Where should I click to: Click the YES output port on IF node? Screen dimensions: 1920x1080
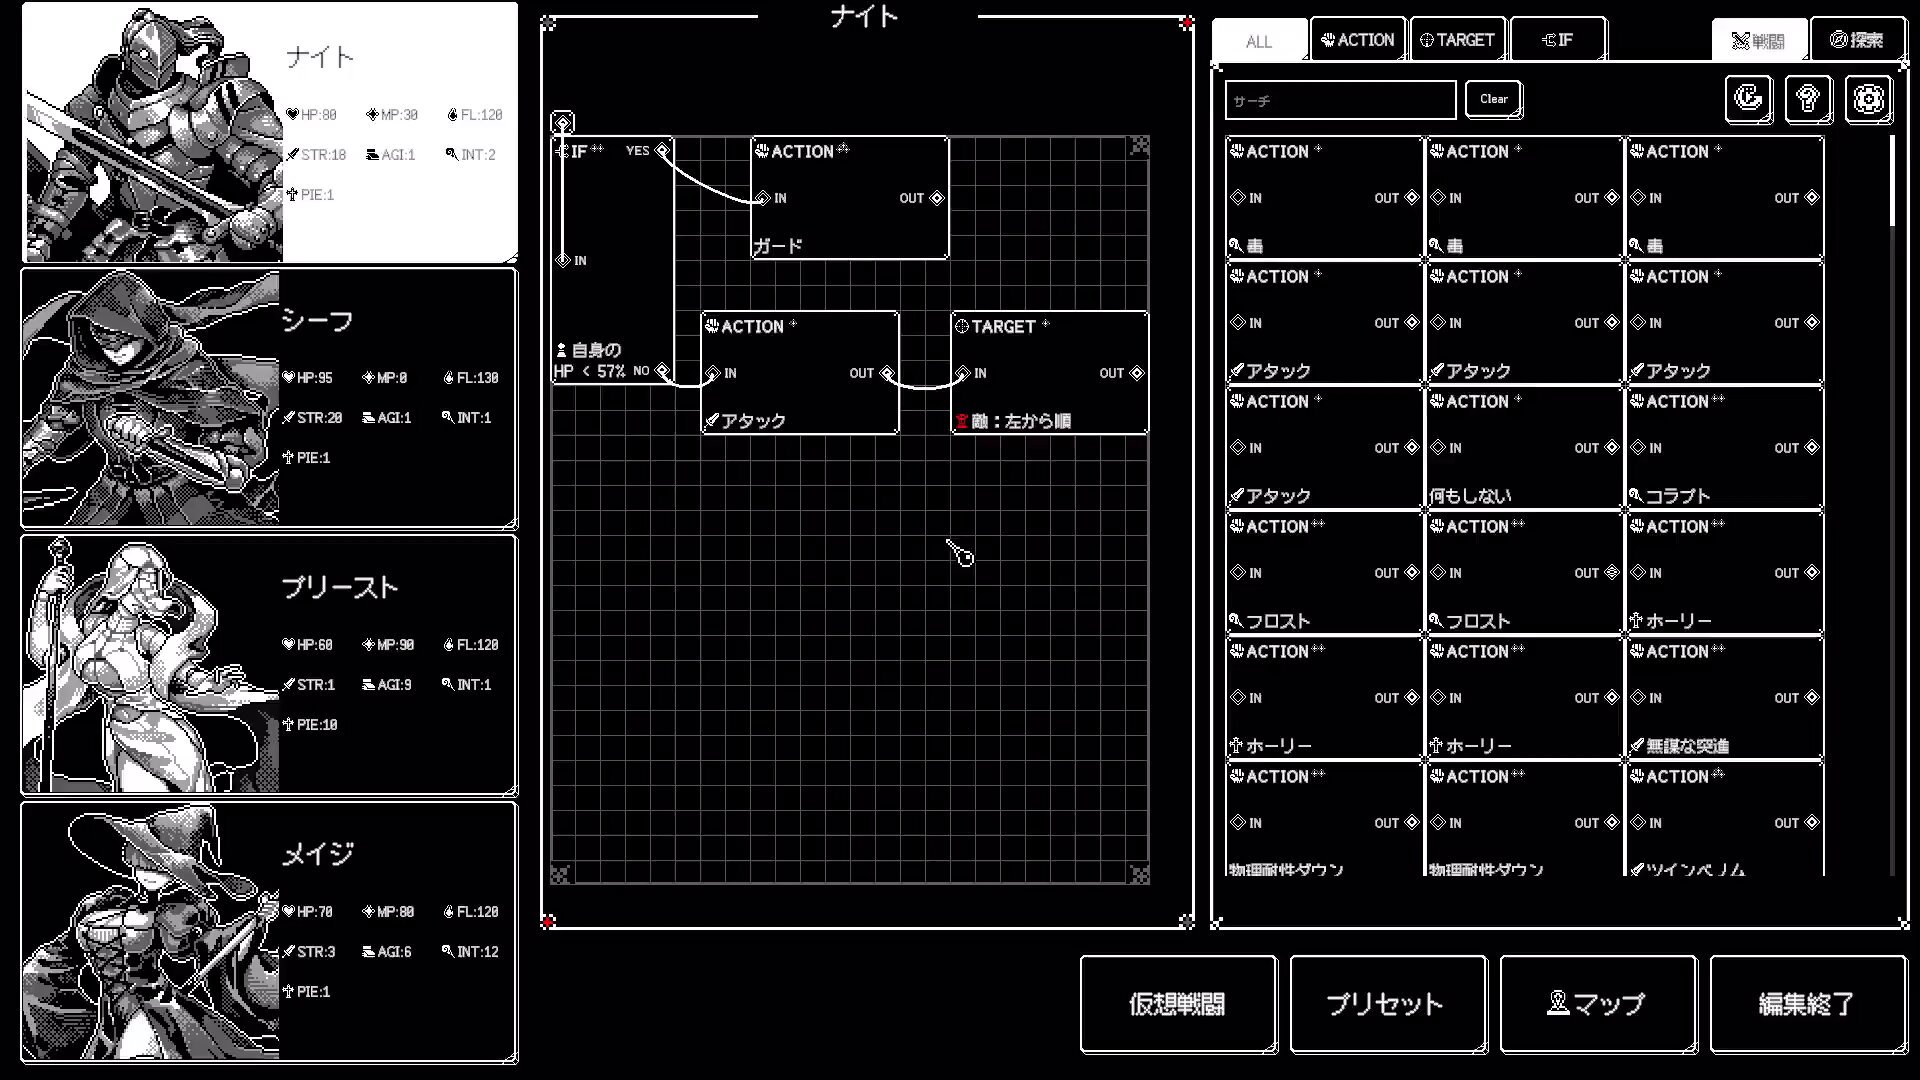tap(662, 151)
